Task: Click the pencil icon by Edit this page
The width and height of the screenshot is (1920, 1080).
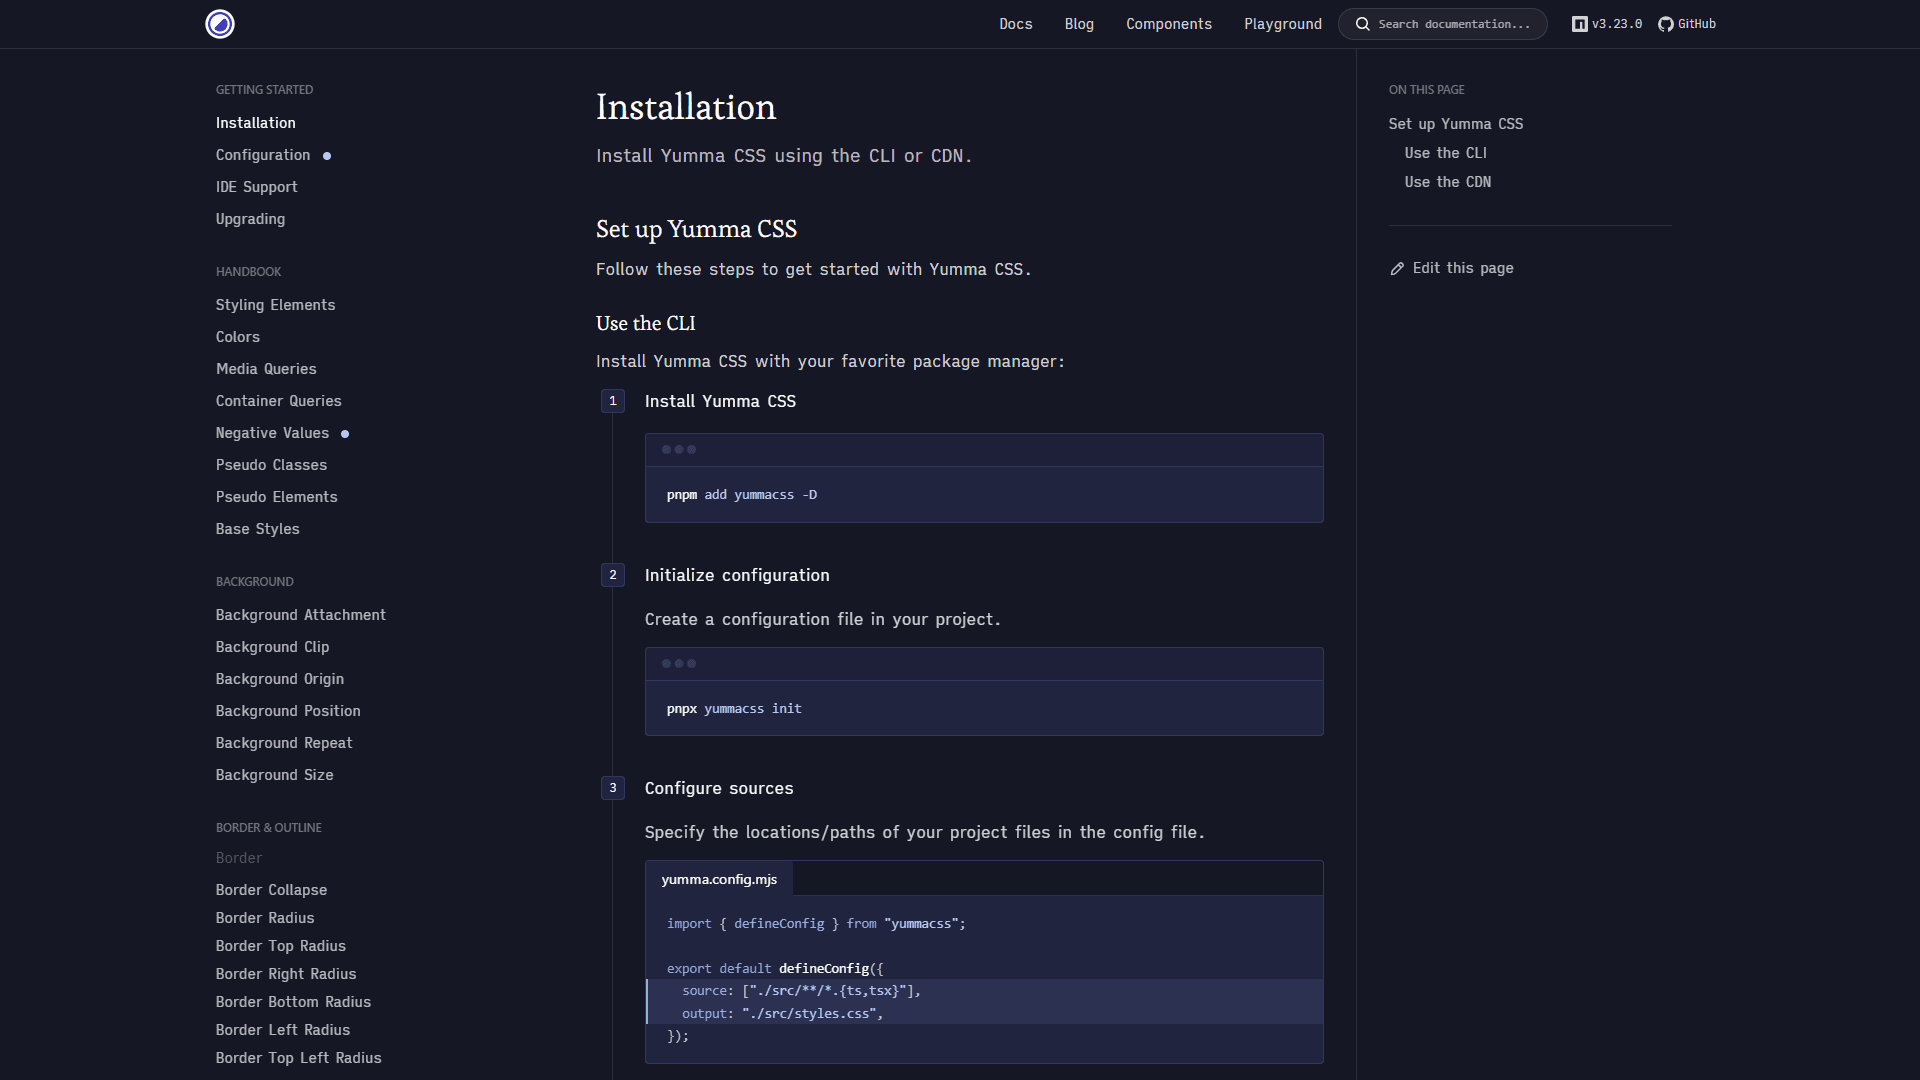Action: [x=1397, y=268]
